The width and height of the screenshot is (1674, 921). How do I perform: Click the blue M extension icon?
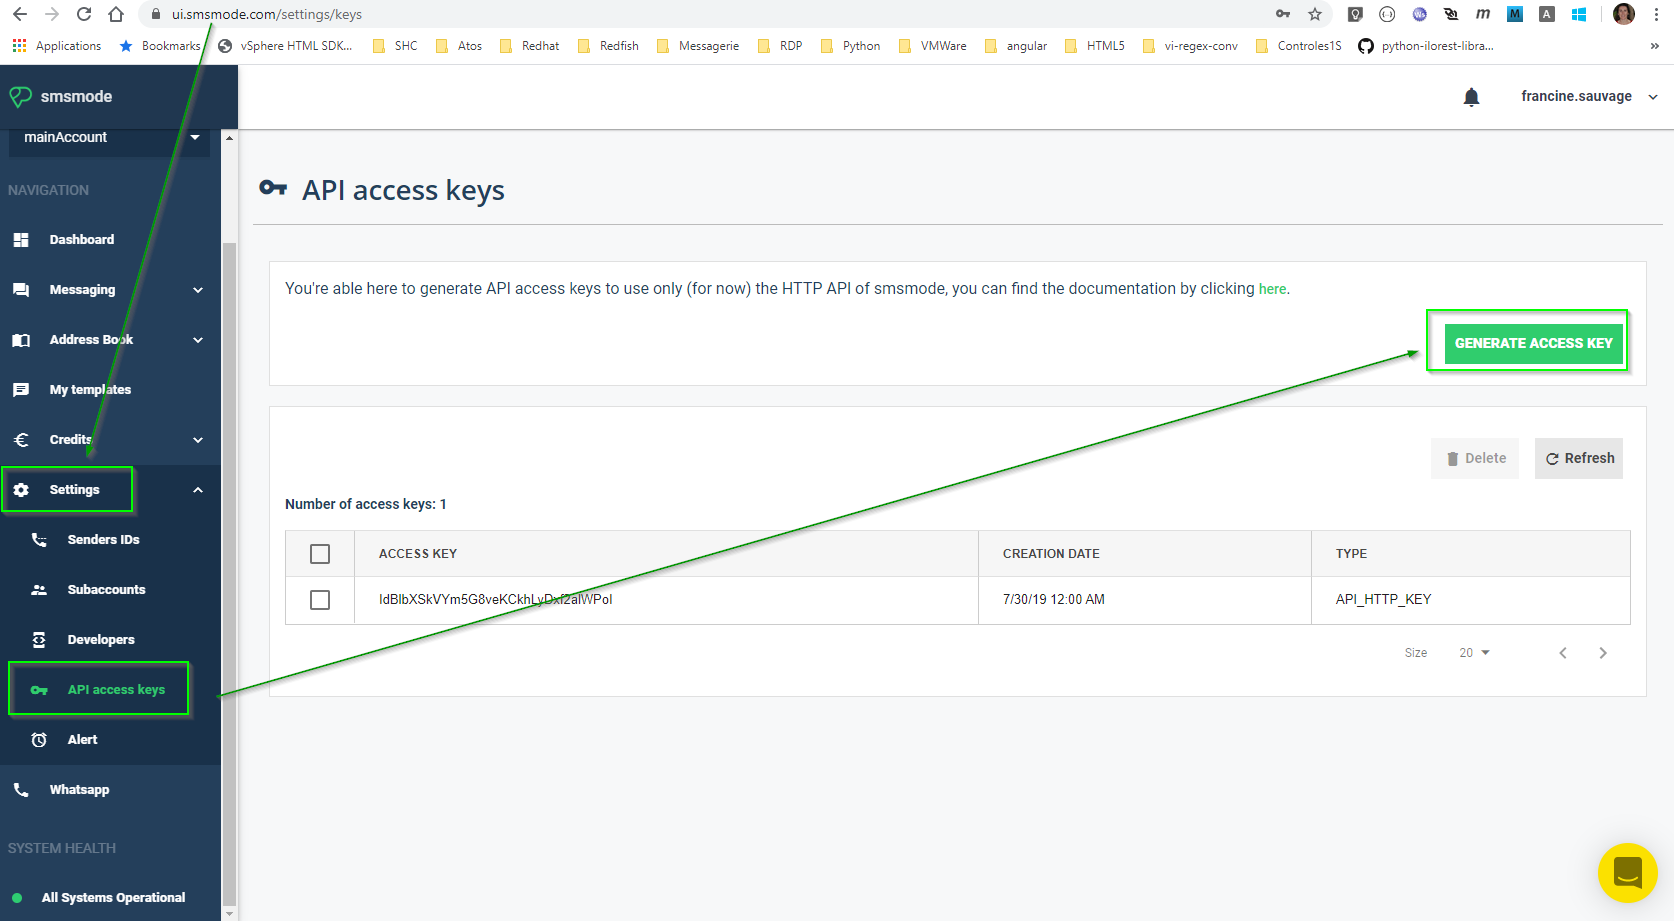tap(1515, 14)
